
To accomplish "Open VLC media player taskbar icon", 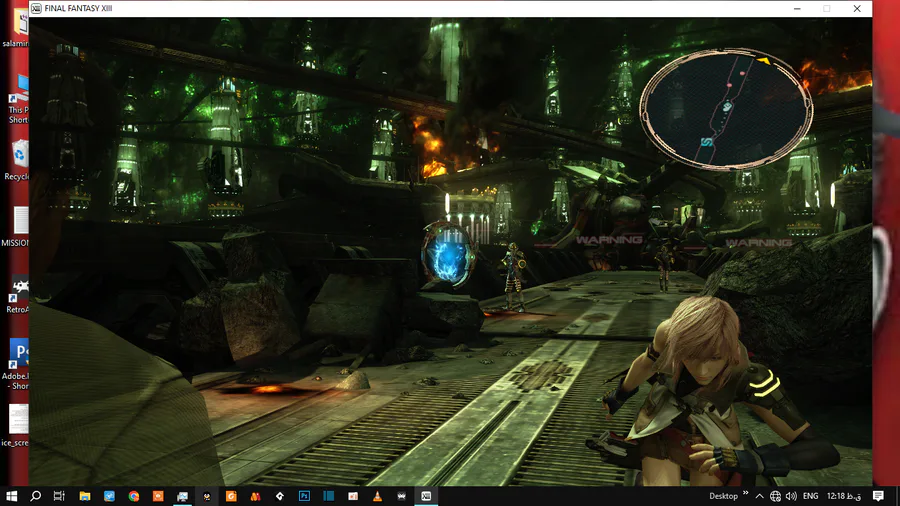I will [x=377, y=496].
